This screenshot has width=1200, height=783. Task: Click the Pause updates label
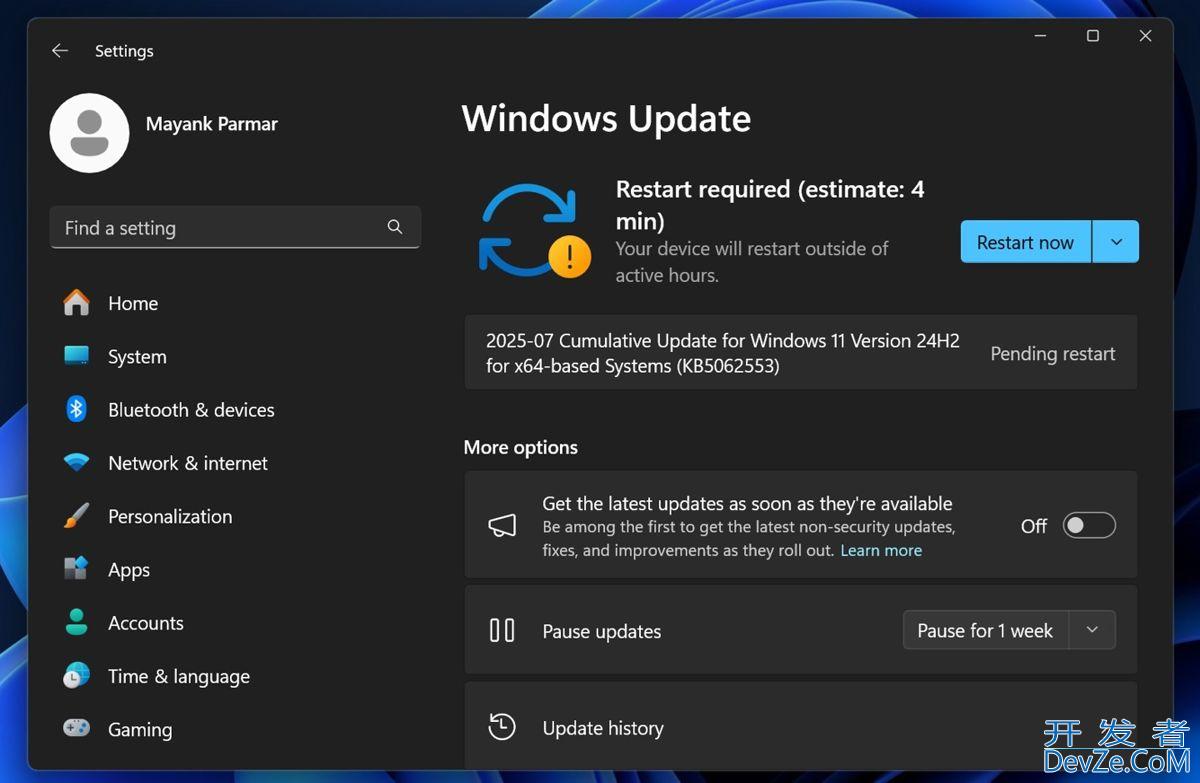pyautogui.click(x=602, y=631)
